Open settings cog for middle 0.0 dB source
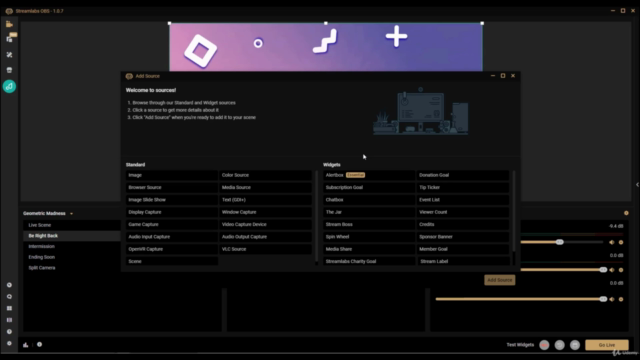Image resolution: width=640 pixels, height=360 pixels. point(621,270)
